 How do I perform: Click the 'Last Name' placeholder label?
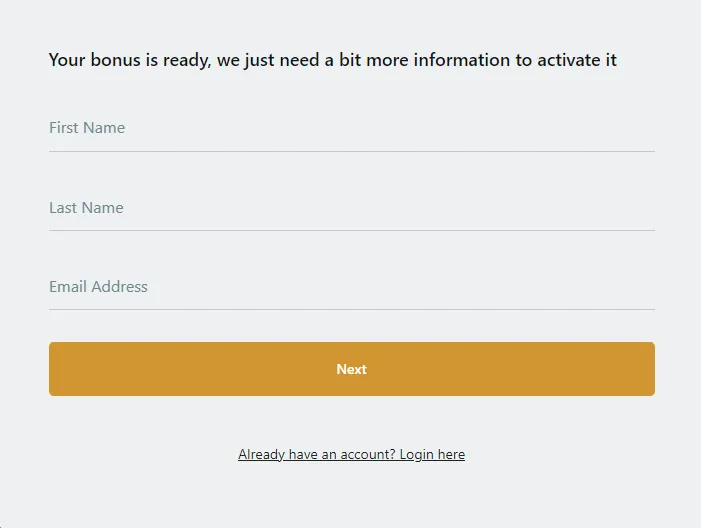coord(86,208)
